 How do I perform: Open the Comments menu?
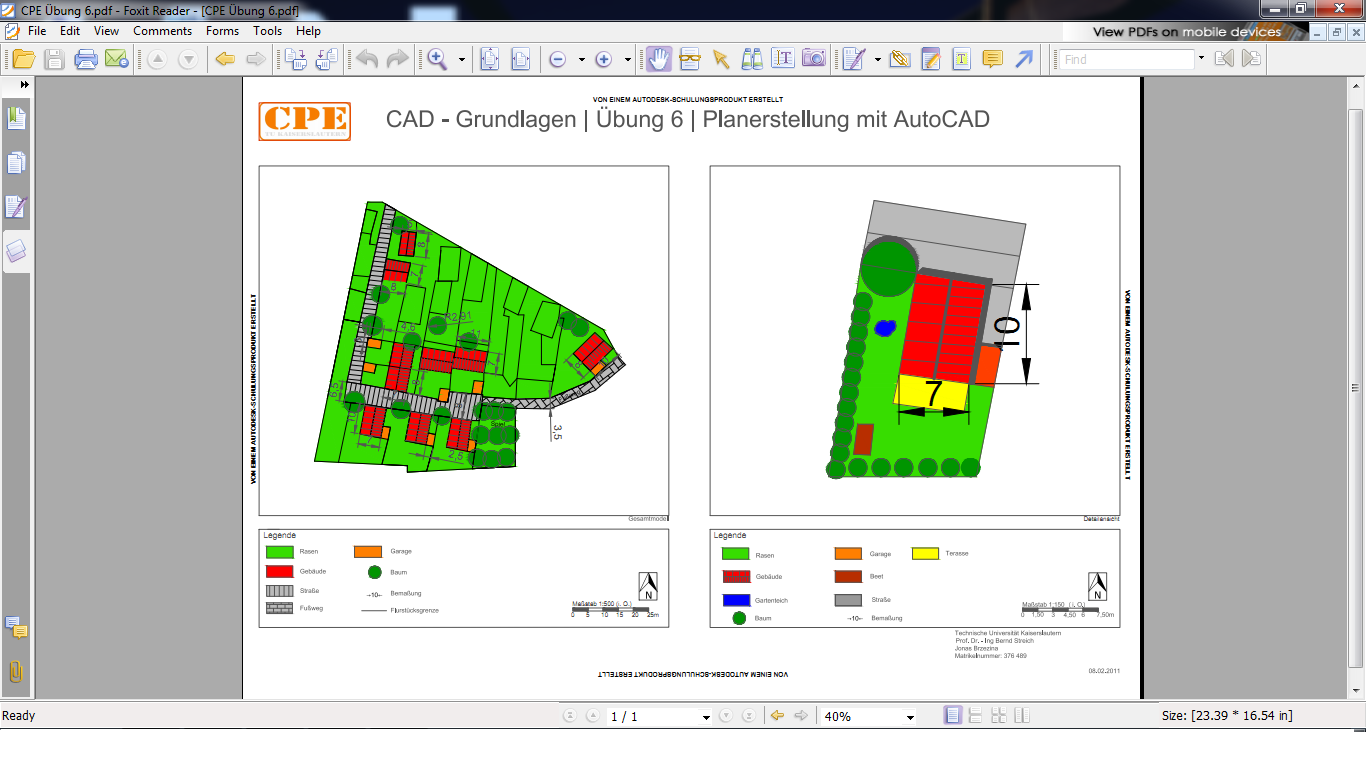(x=162, y=31)
